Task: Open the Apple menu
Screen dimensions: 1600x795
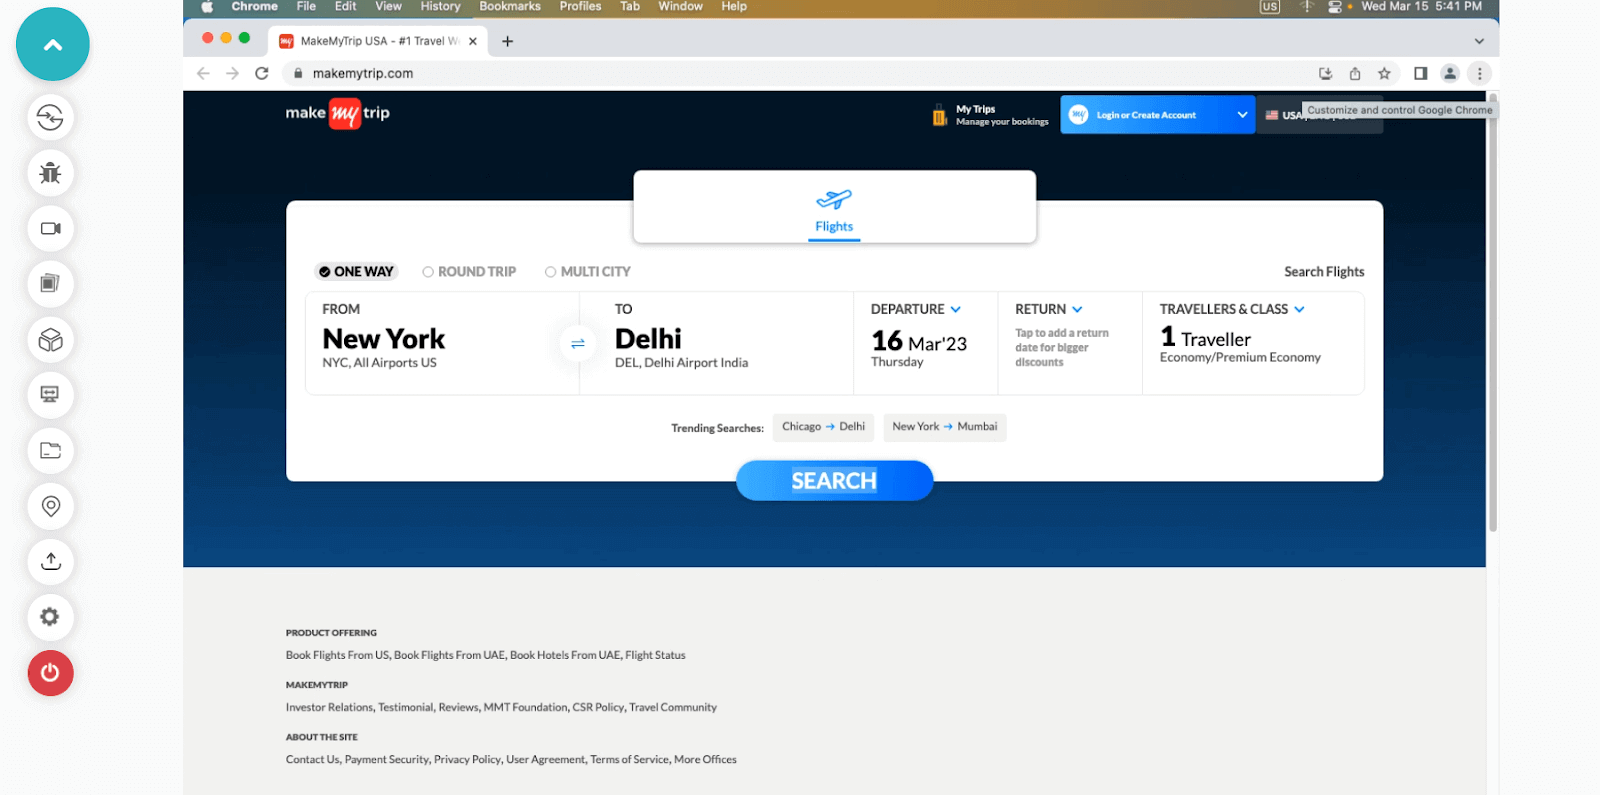Action: coord(207,6)
